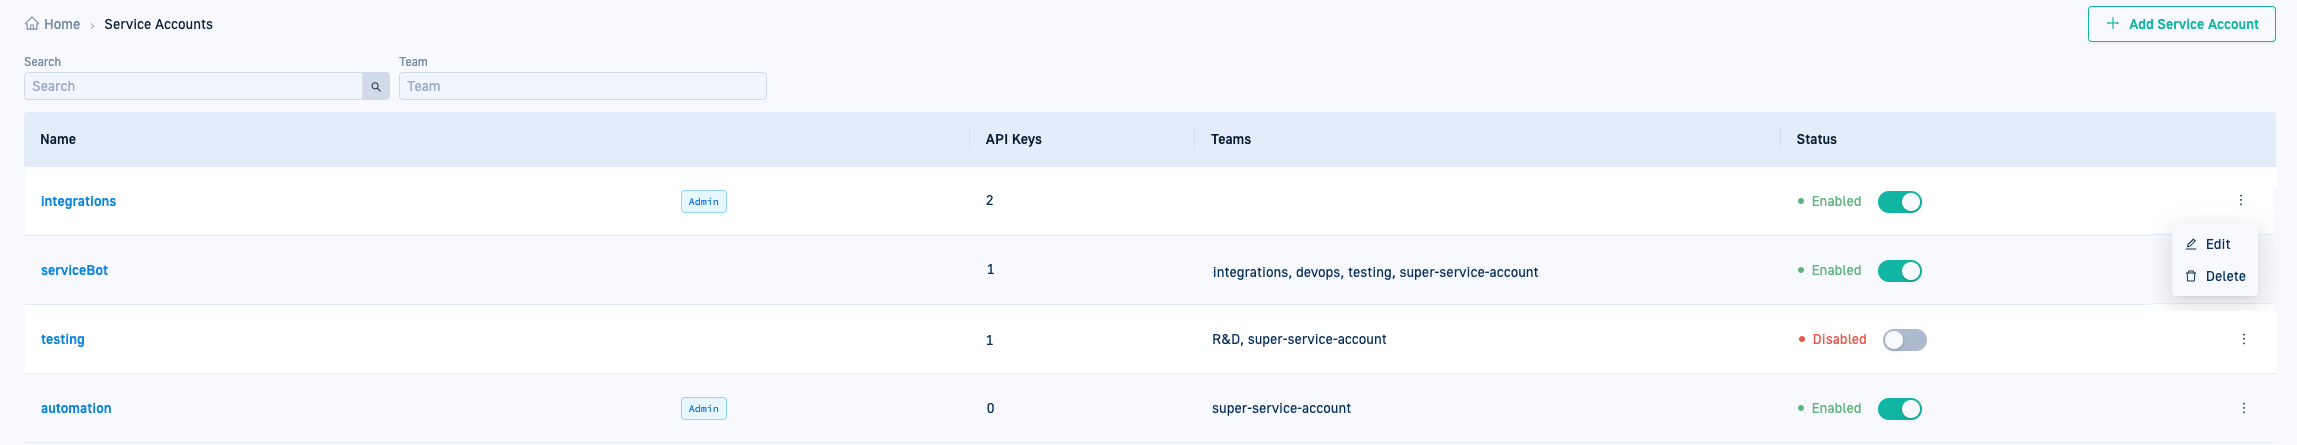The width and height of the screenshot is (2297, 445).
Task: Open the automation service account link
Action: [76, 409]
